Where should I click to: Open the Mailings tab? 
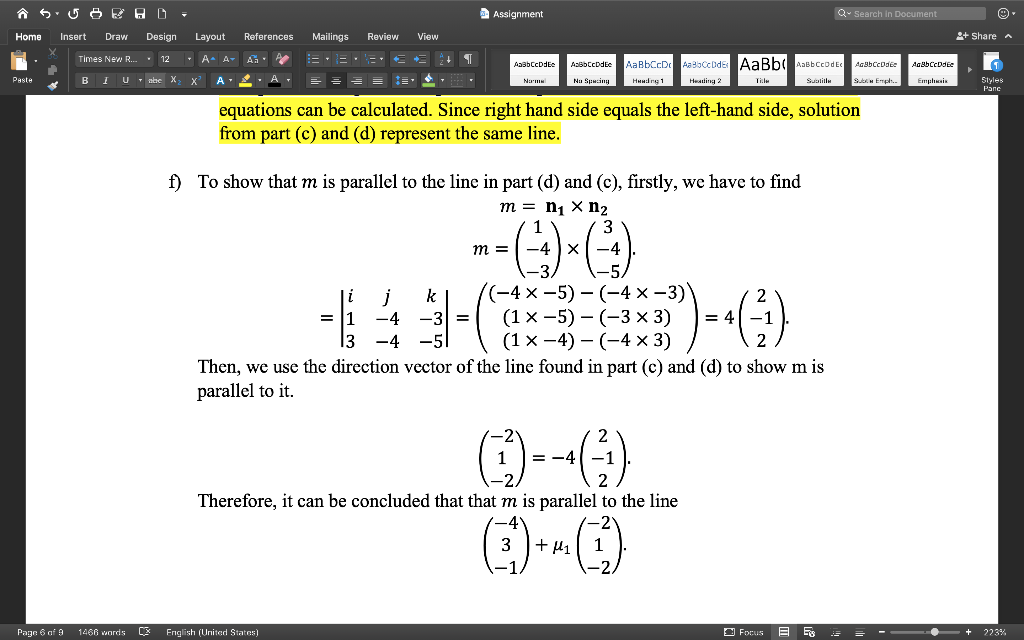[330, 37]
